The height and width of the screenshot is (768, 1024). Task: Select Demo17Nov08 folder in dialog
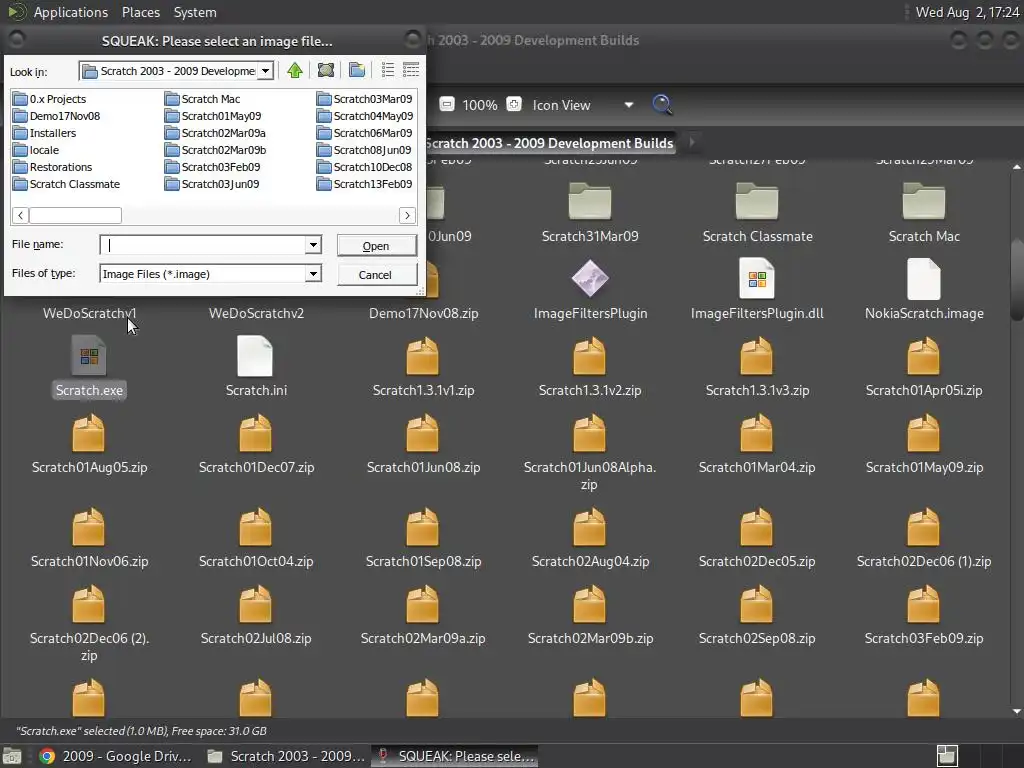coord(57,116)
